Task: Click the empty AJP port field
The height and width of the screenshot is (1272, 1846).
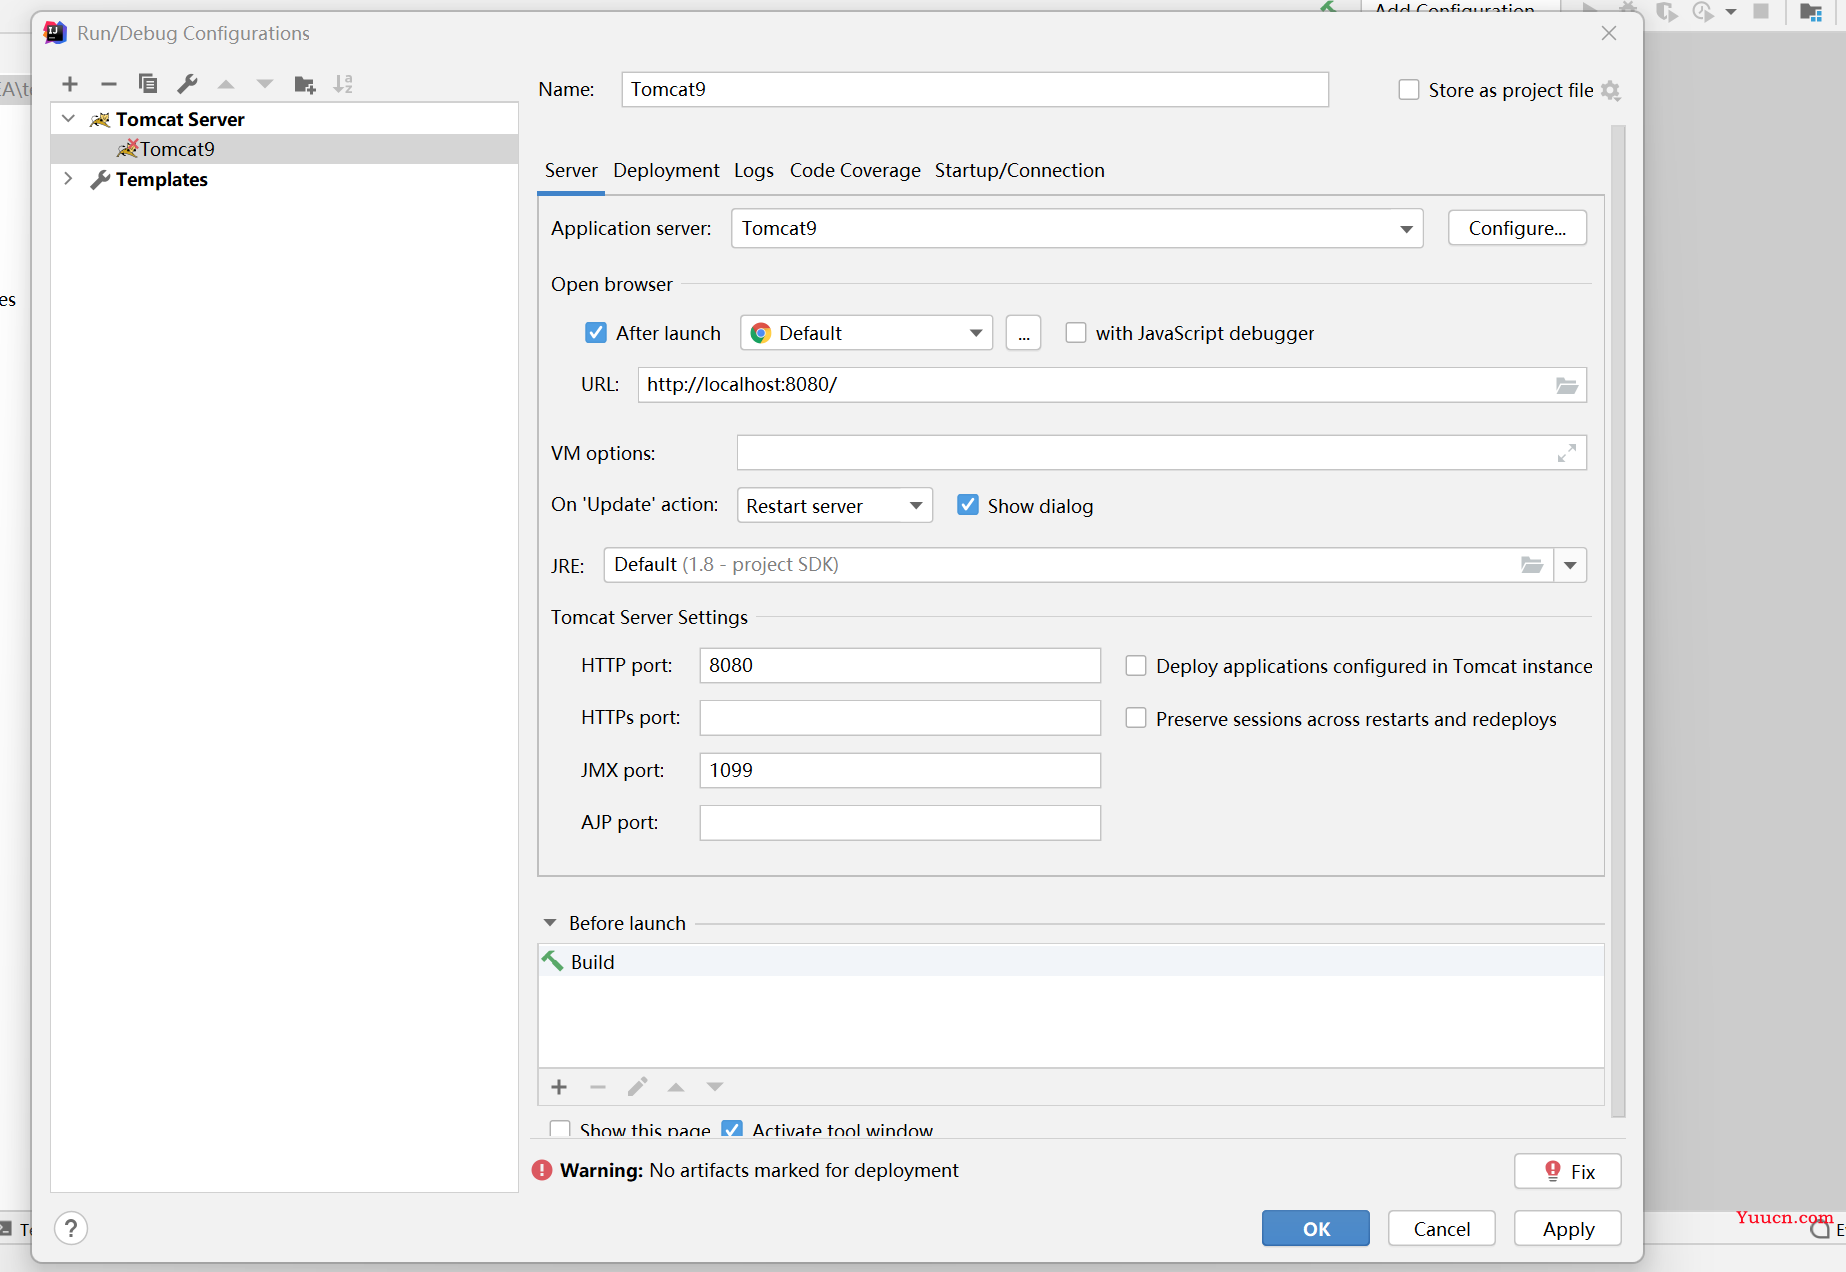Action: coord(900,823)
